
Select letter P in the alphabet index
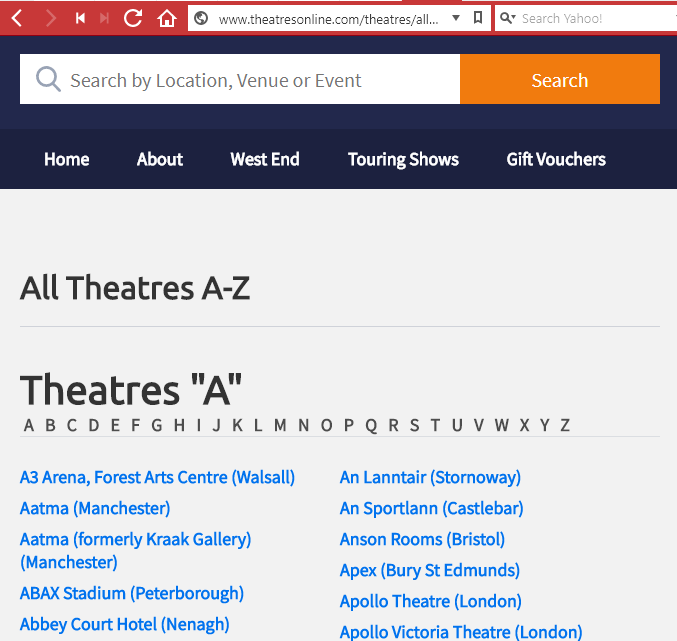pos(349,425)
